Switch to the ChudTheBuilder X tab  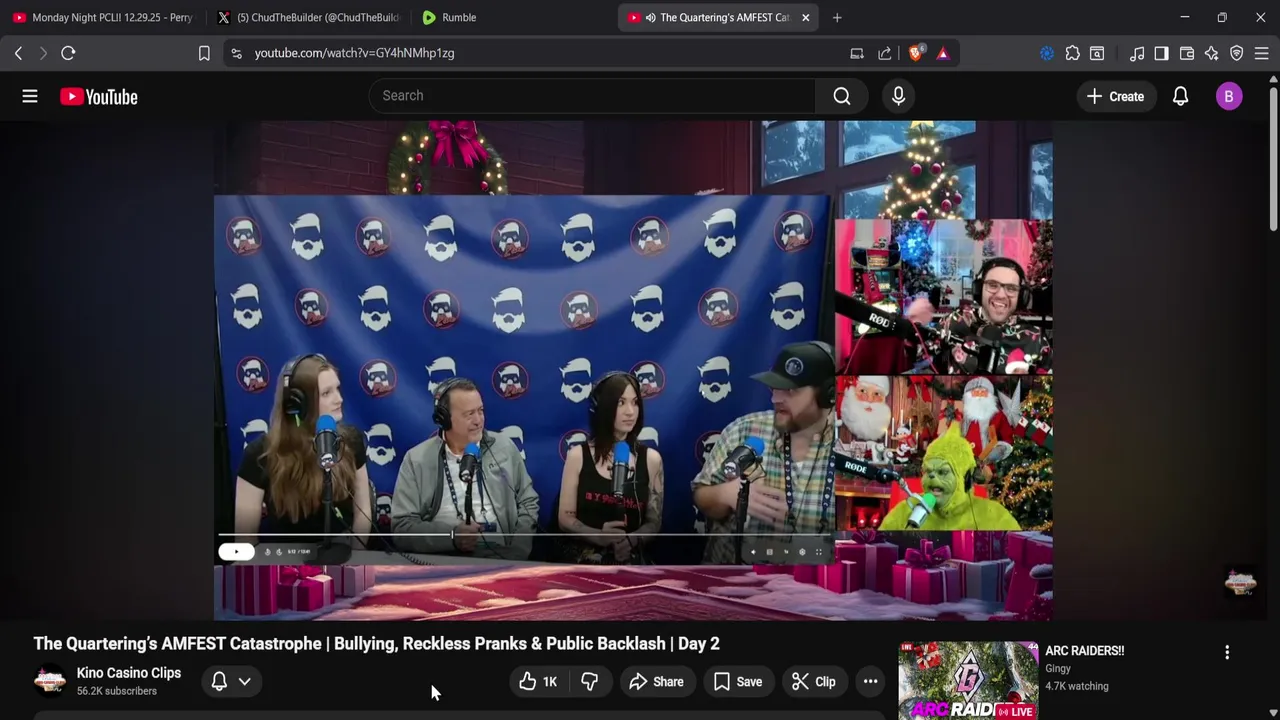pyautogui.click(x=308, y=17)
